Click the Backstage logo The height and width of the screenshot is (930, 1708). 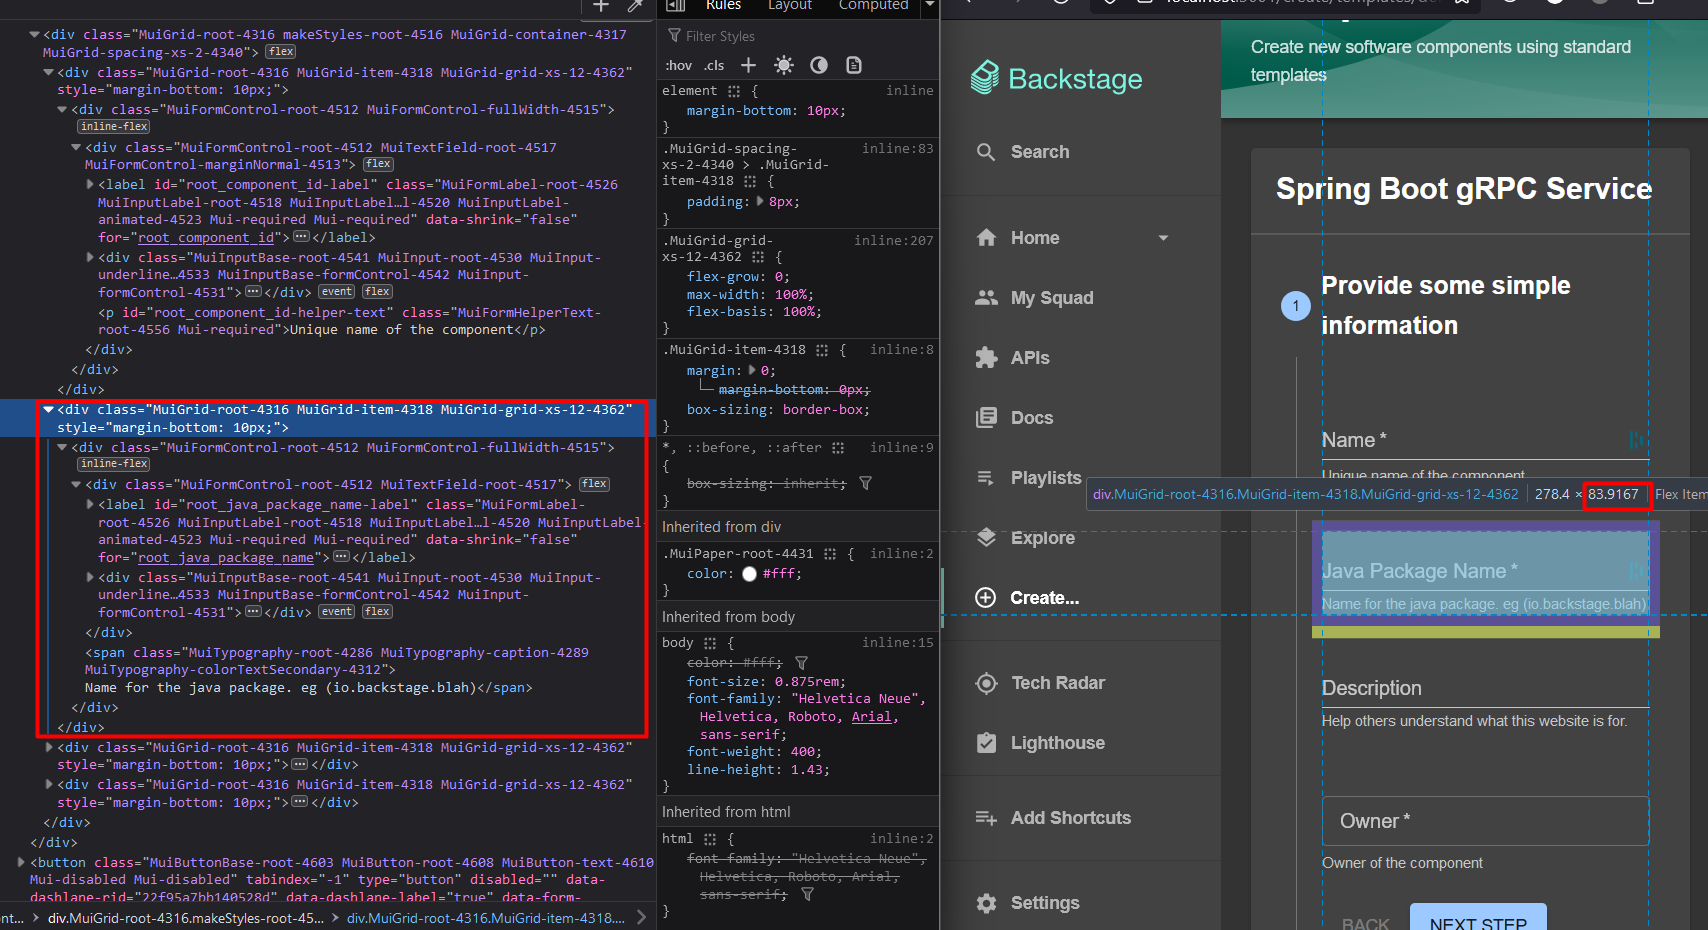(1057, 78)
